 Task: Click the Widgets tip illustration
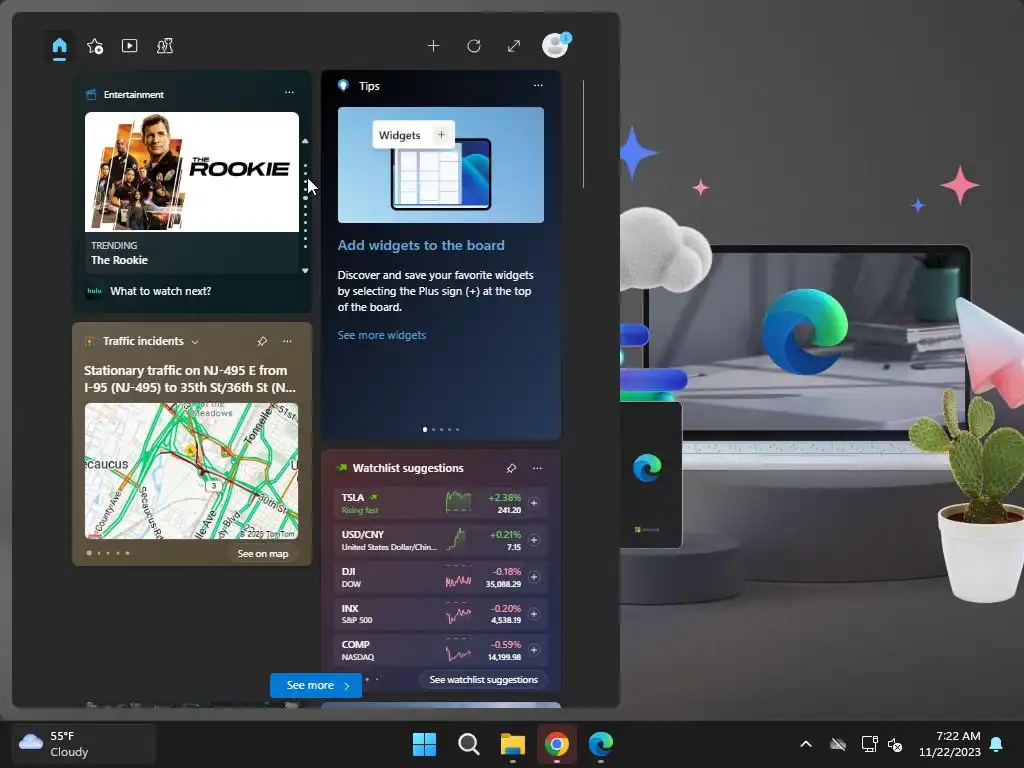[441, 165]
